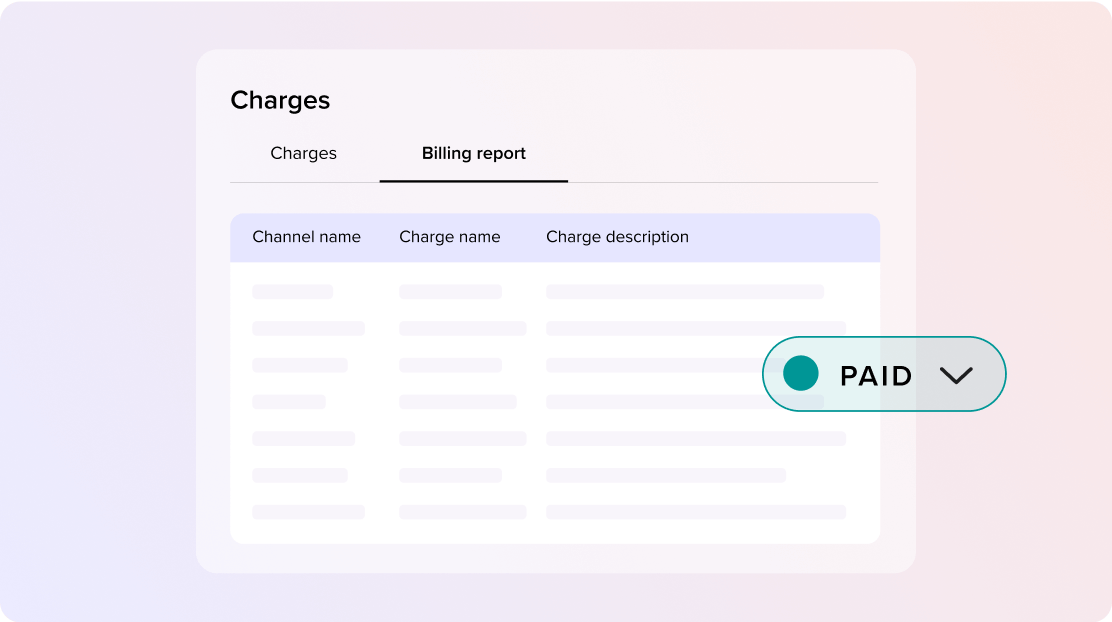
Task: Click second row's charge name cell
Action: pyautogui.click(x=462, y=328)
